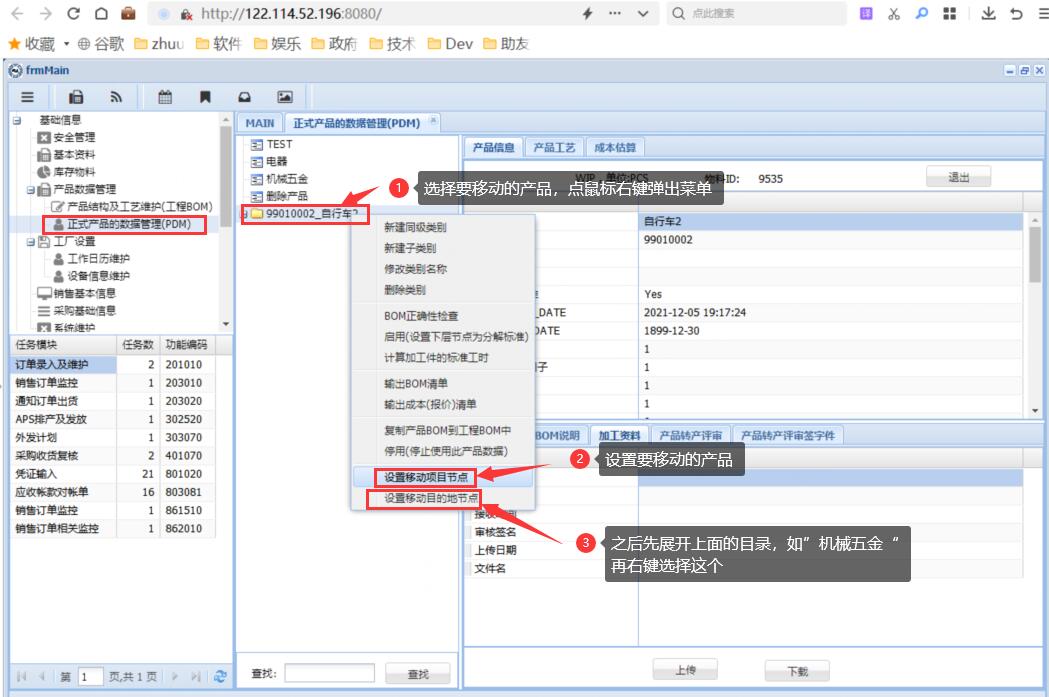Click the blue magnifier icon in browser toolbar
Image resolution: width=1049 pixels, height=697 pixels.
[x=922, y=13]
